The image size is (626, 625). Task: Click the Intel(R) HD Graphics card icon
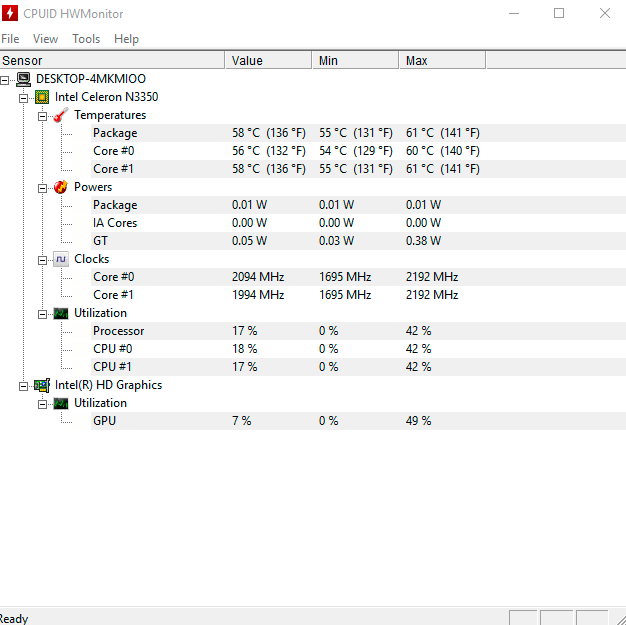(x=42, y=385)
